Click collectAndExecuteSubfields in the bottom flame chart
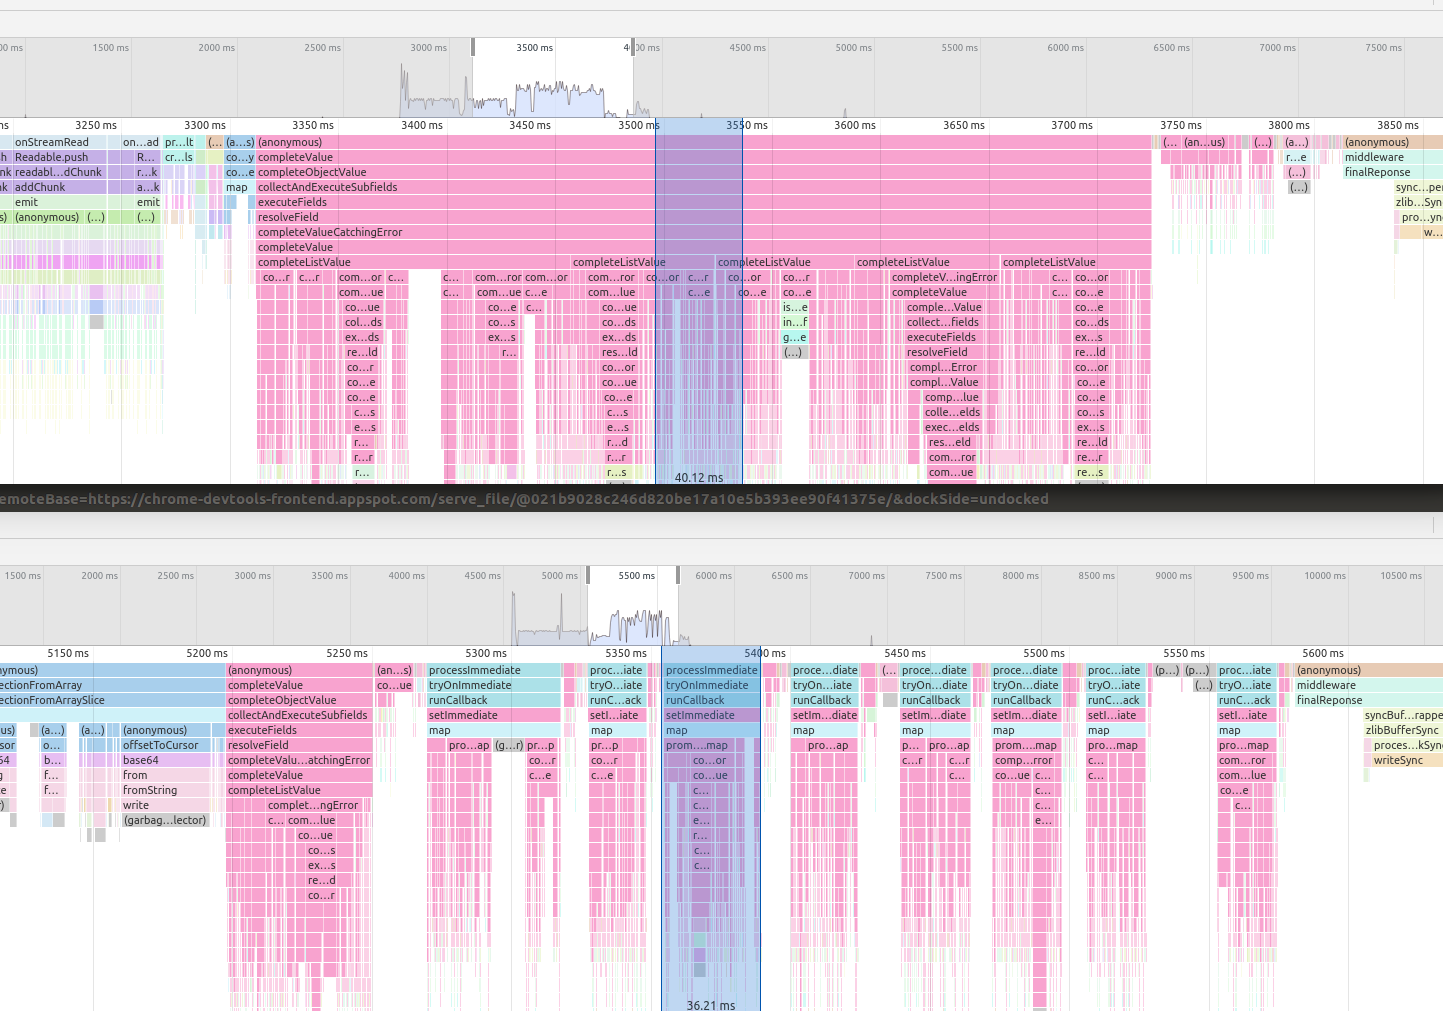Viewport: 1443px width, 1011px height. coord(299,715)
